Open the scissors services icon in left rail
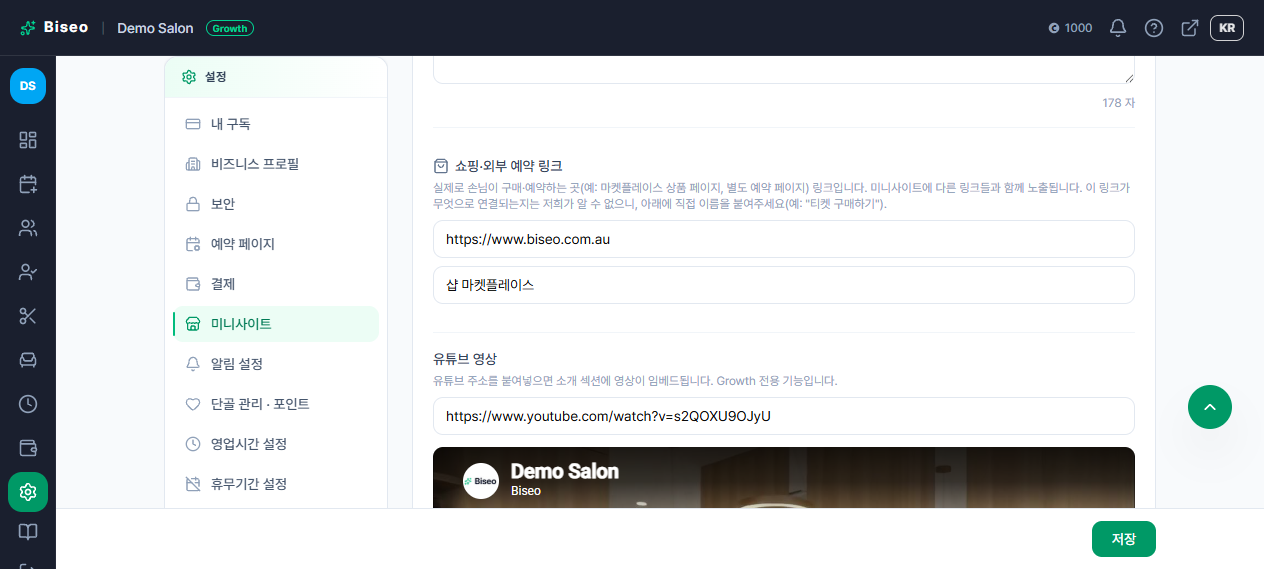1264x569 pixels. pos(28,316)
